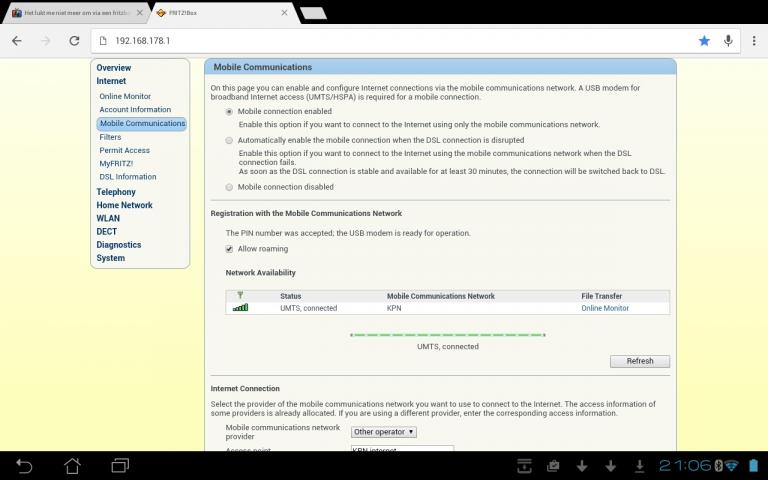Open MyFRITZ! in the sidebar
Viewport: 768px width, 480px height.
coord(116,164)
